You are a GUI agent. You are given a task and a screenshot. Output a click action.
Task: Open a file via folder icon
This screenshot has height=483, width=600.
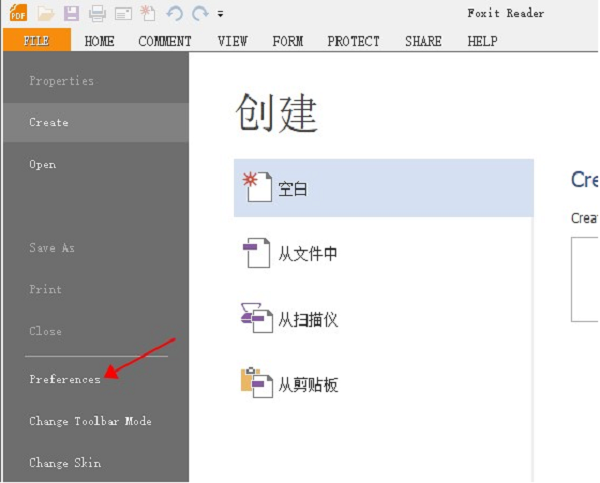pyautogui.click(x=46, y=14)
